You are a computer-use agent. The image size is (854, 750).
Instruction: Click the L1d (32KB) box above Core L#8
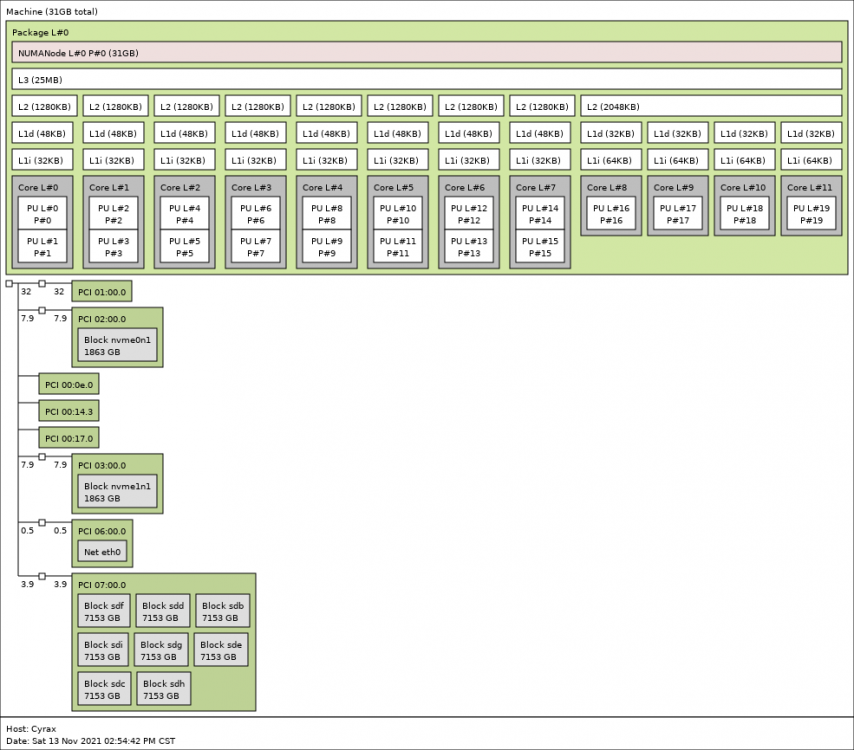[x=611, y=133]
